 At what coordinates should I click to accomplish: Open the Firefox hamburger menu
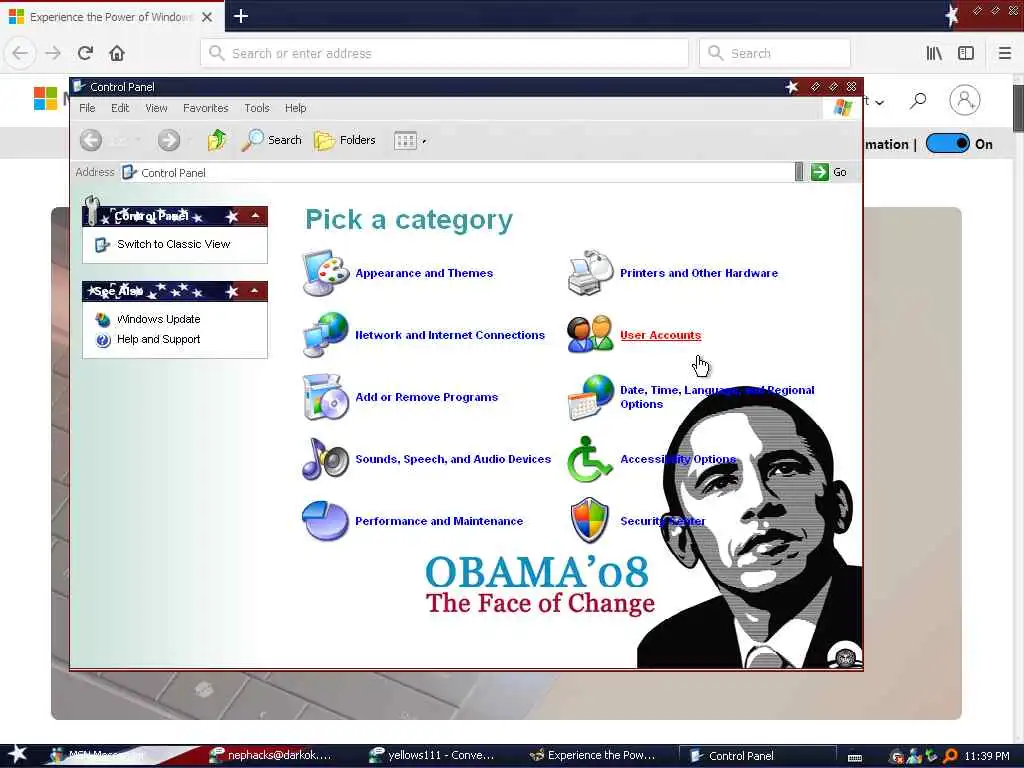pos(1005,53)
